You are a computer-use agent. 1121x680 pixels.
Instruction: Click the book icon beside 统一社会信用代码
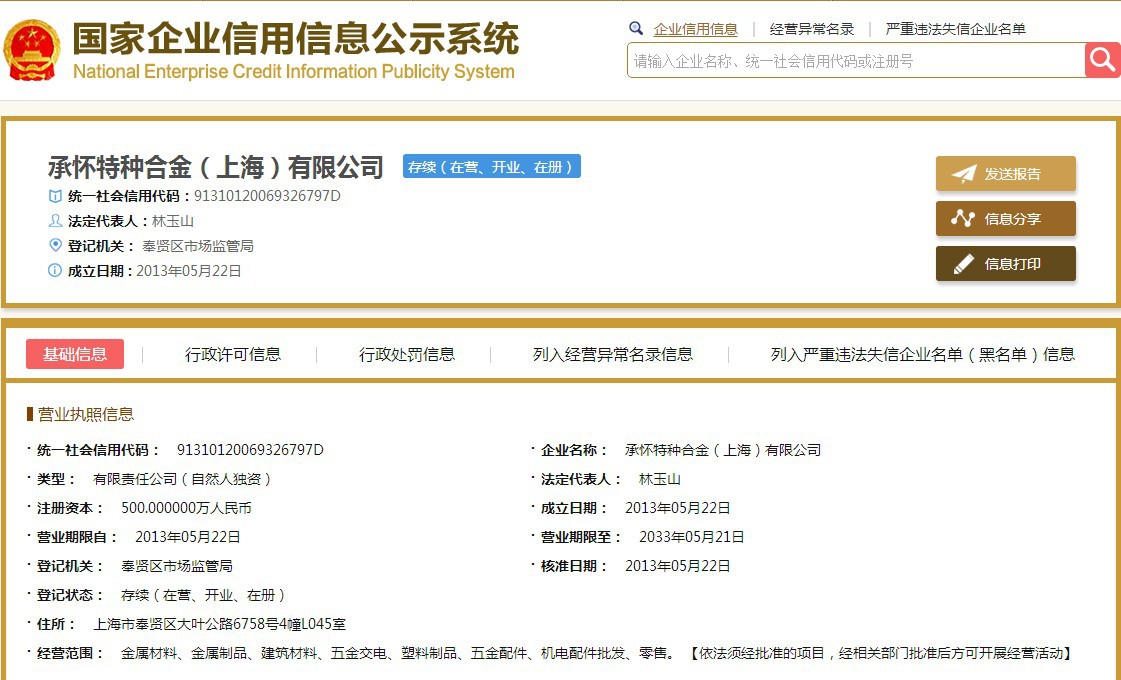coord(55,196)
